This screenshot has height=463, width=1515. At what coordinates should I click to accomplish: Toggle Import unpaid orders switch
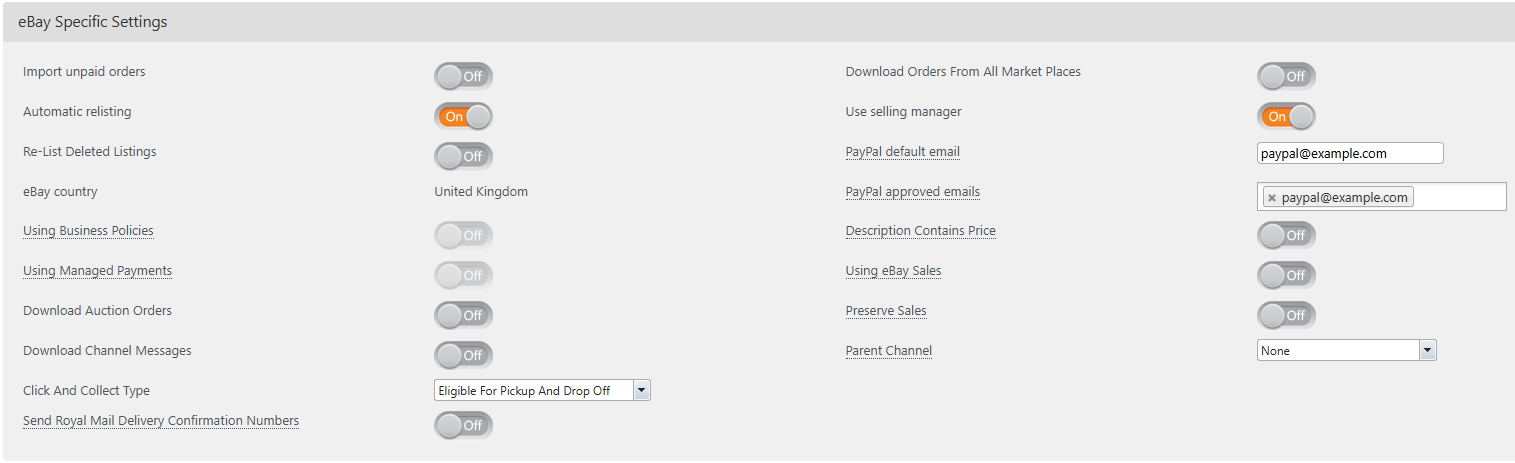[x=463, y=76]
